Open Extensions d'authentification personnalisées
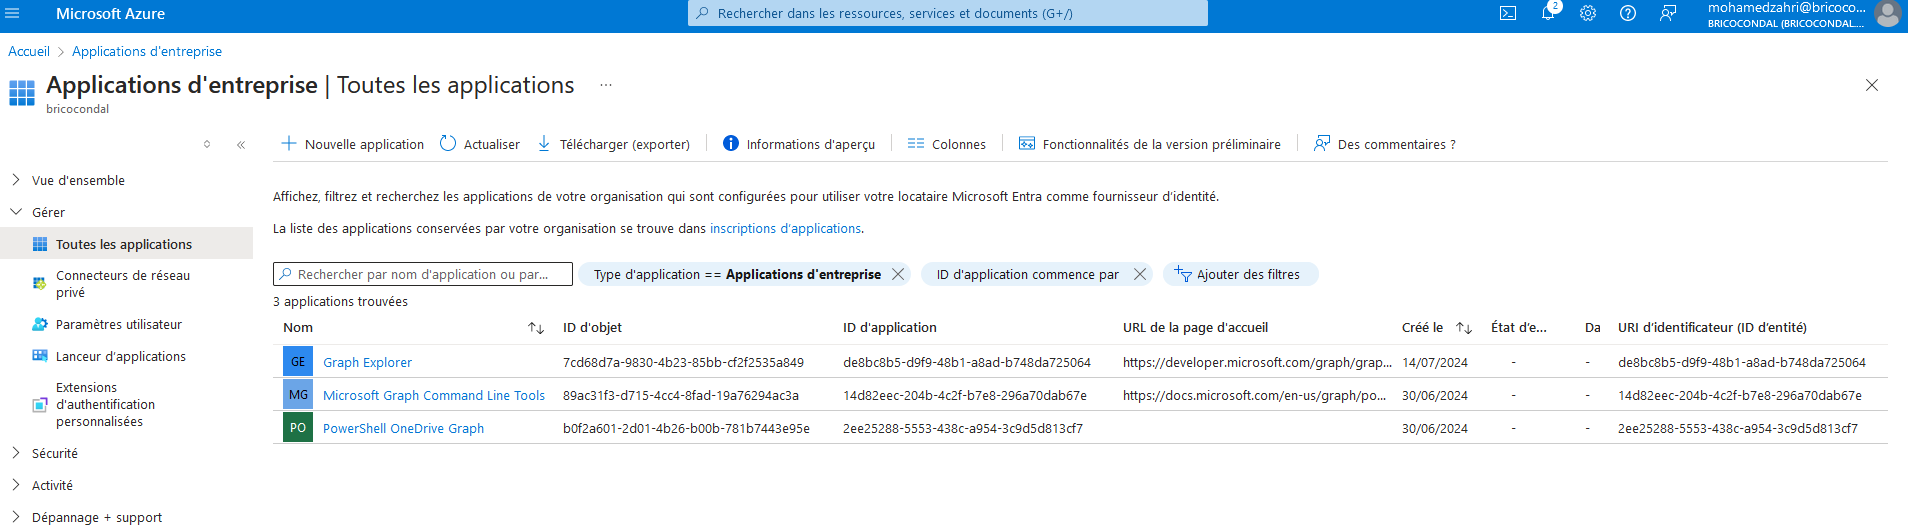Screen dimensions: 1908x526 [x=105, y=404]
